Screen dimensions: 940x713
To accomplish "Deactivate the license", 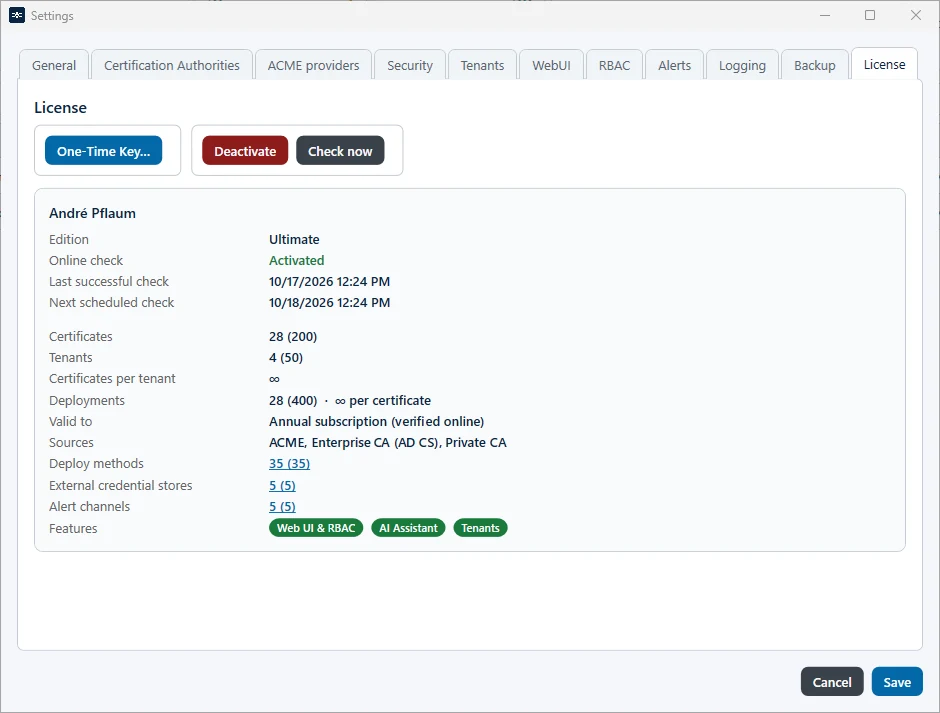I will [245, 151].
